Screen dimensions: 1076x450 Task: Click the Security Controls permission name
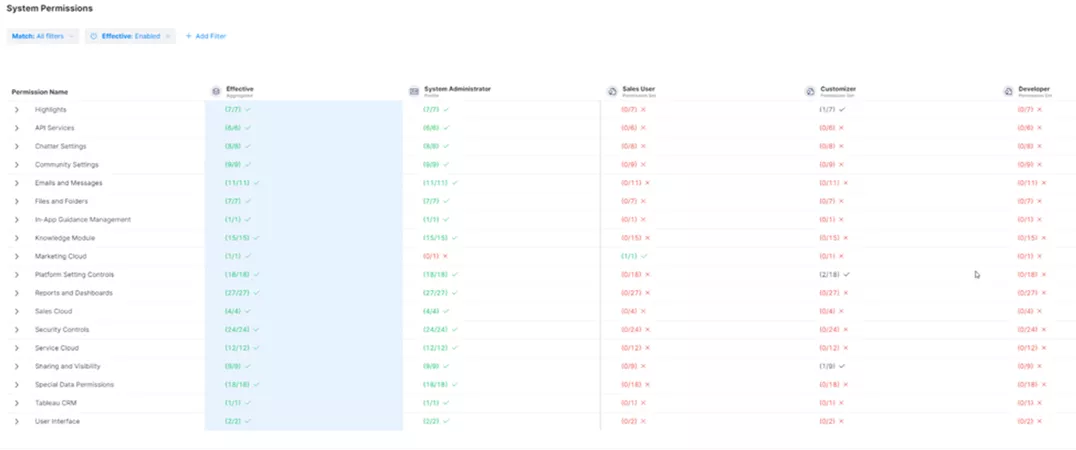coord(62,330)
